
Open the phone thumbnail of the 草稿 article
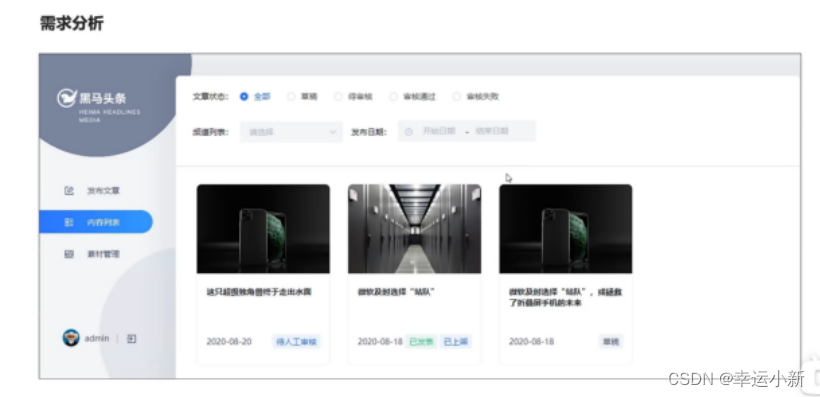[565, 229]
